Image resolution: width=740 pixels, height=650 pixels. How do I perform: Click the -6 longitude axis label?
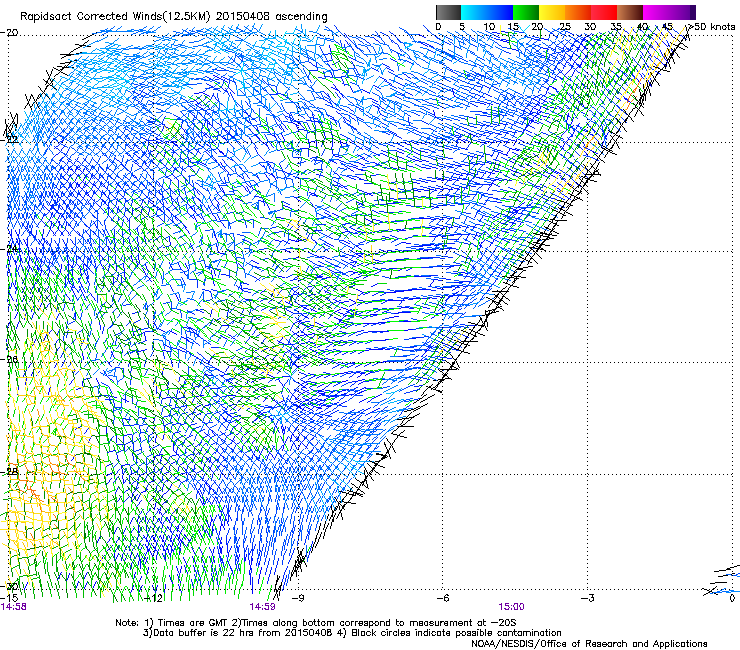coord(442,598)
